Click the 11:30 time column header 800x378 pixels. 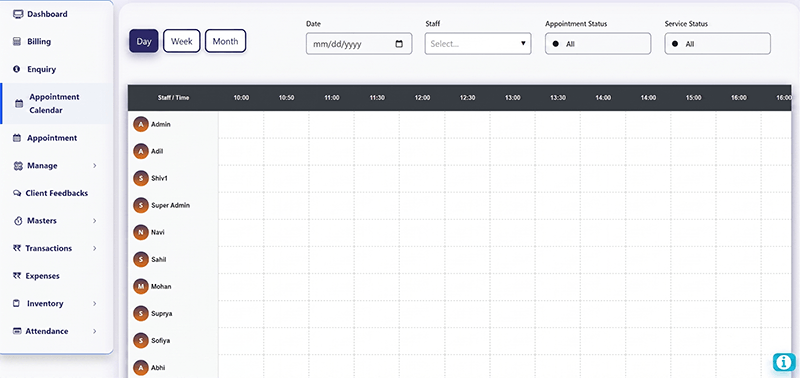(x=377, y=98)
